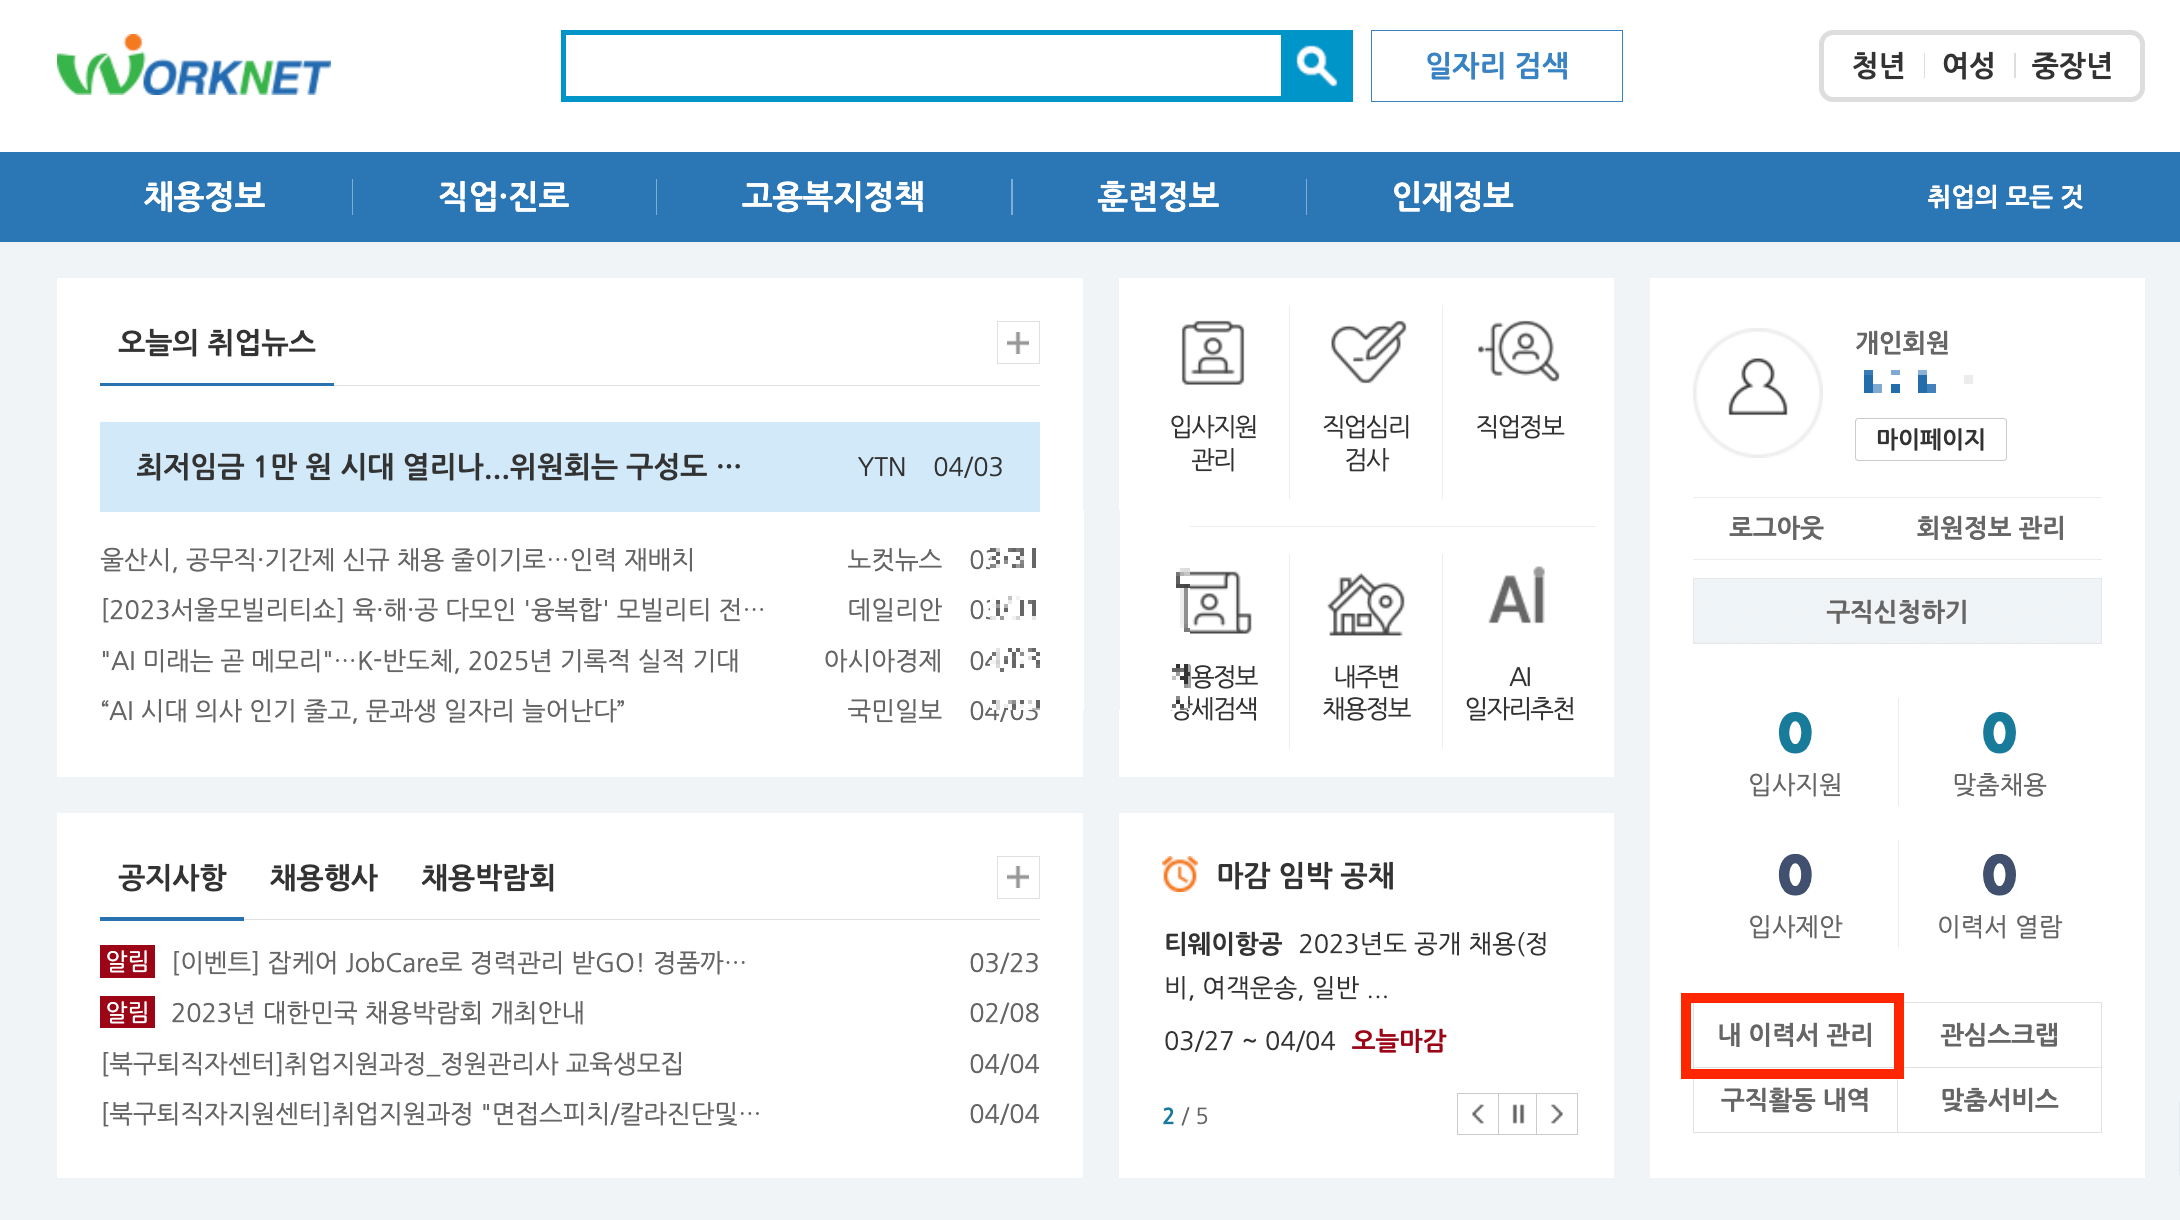Open 마이페이지
The width and height of the screenshot is (2180, 1220).
click(x=1929, y=440)
